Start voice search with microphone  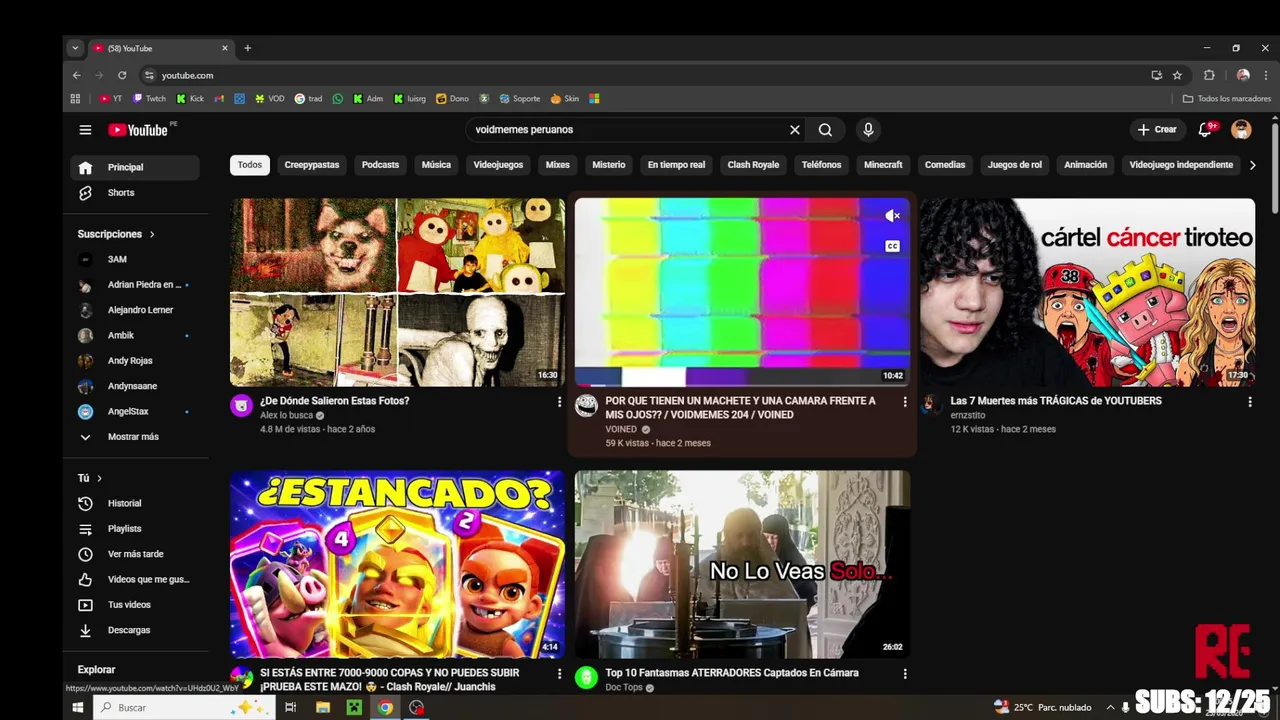[x=868, y=130]
